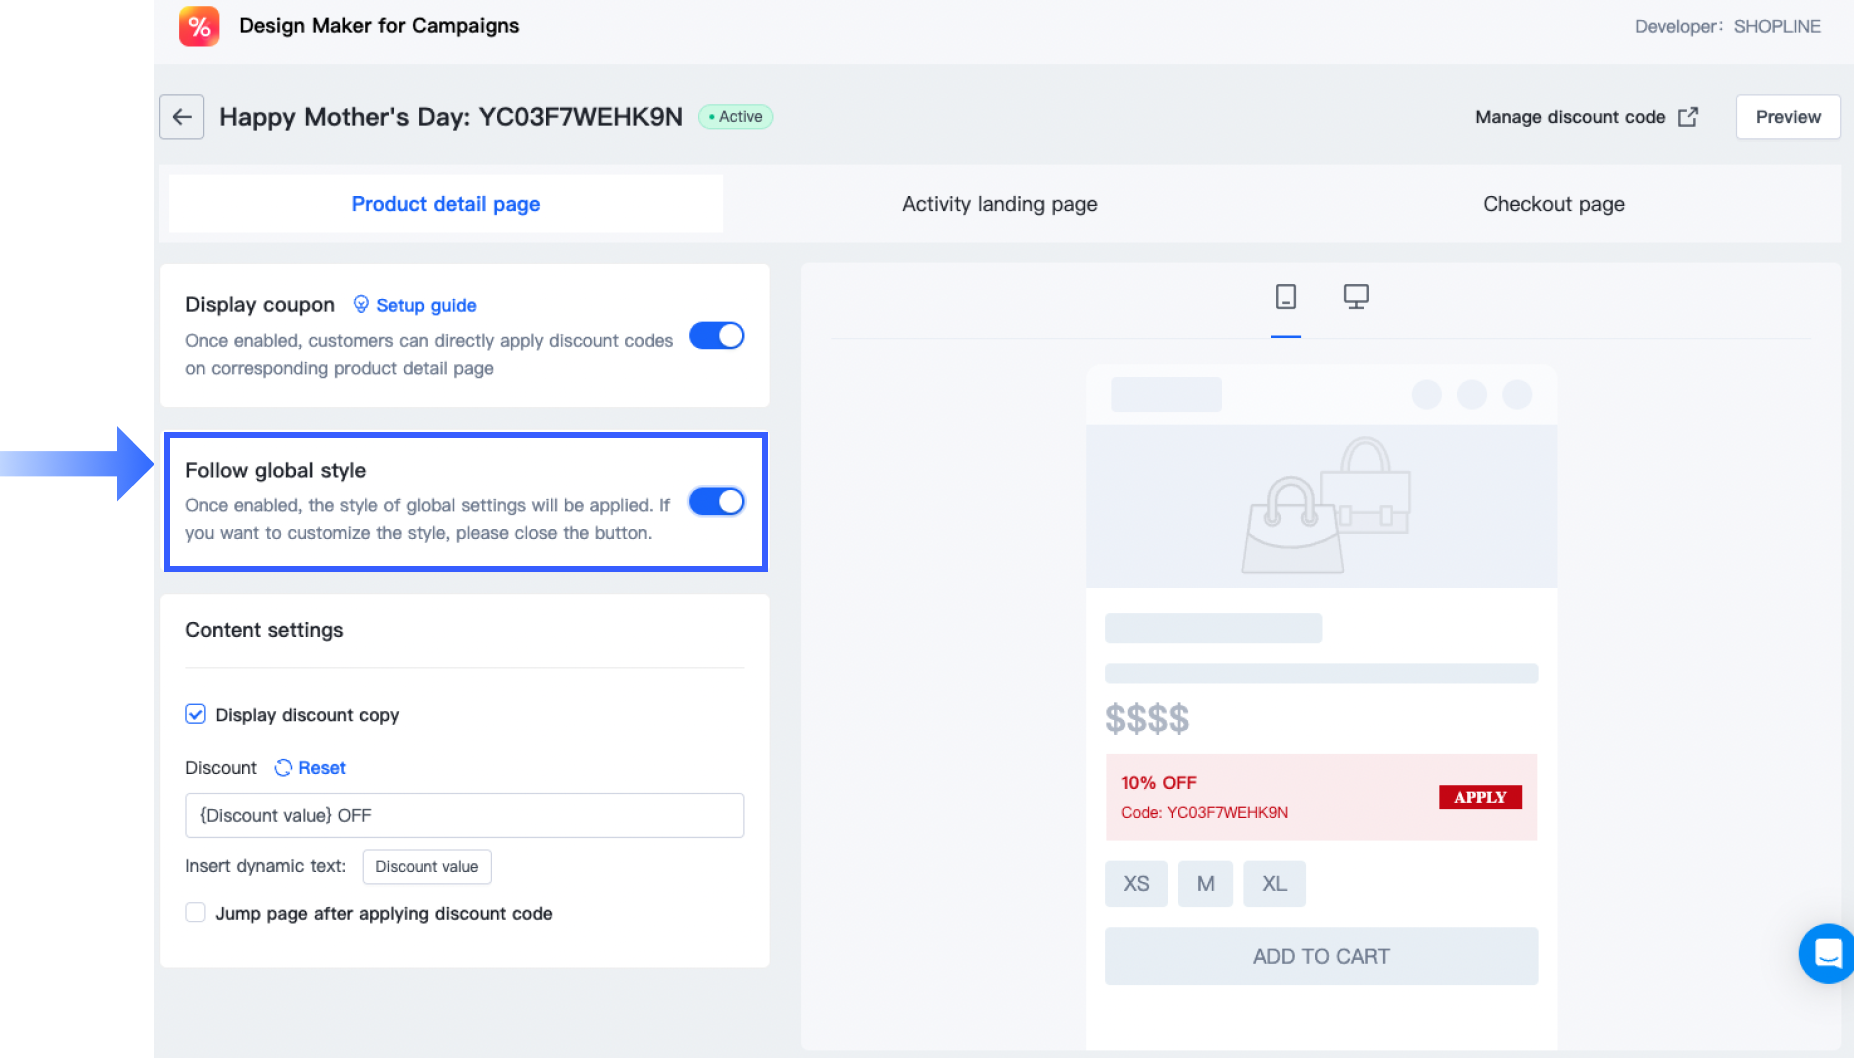This screenshot has width=1854, height=1058.
Task: Click the lightbulb Setup guide icon
Action: [x=361, y=304]
